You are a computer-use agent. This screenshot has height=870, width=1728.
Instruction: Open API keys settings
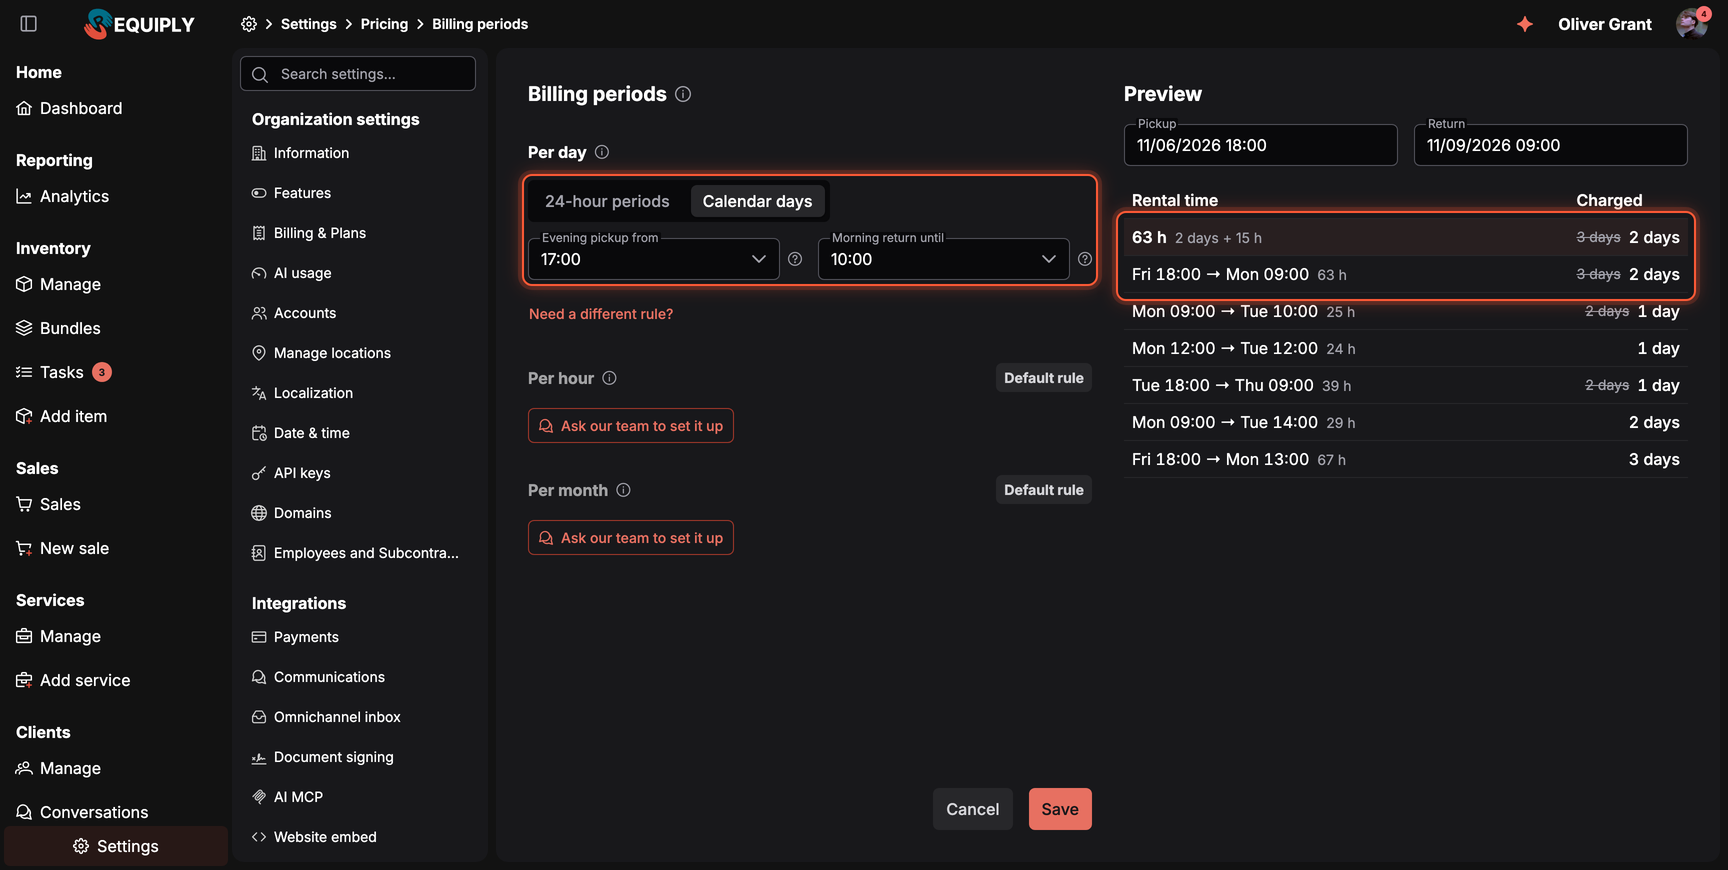tap(291, 473)
